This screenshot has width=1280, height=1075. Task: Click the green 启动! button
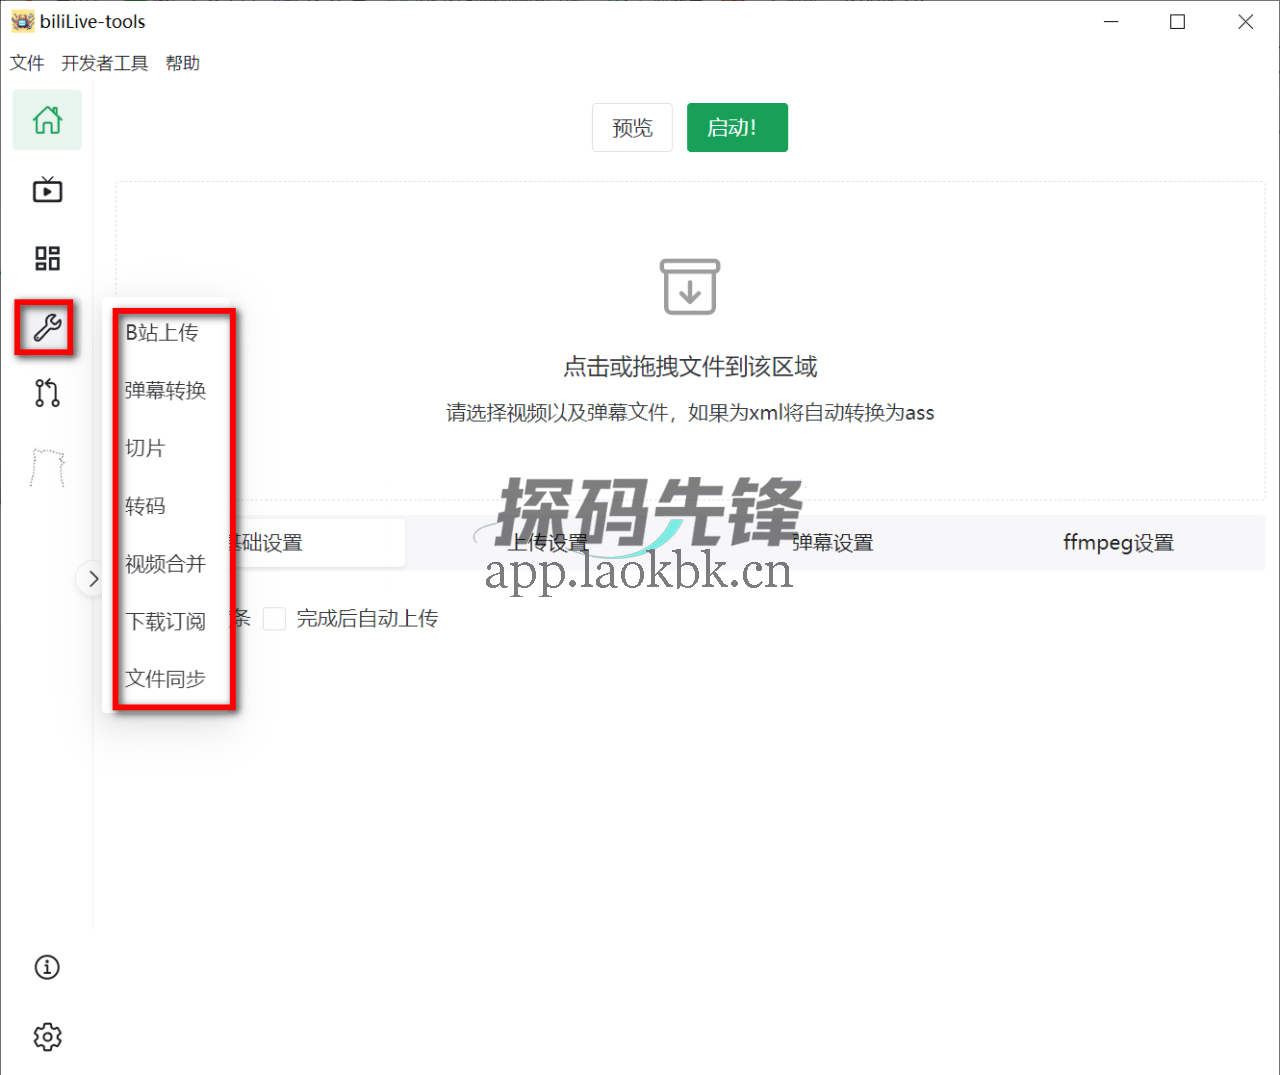[x=737, y=128]
